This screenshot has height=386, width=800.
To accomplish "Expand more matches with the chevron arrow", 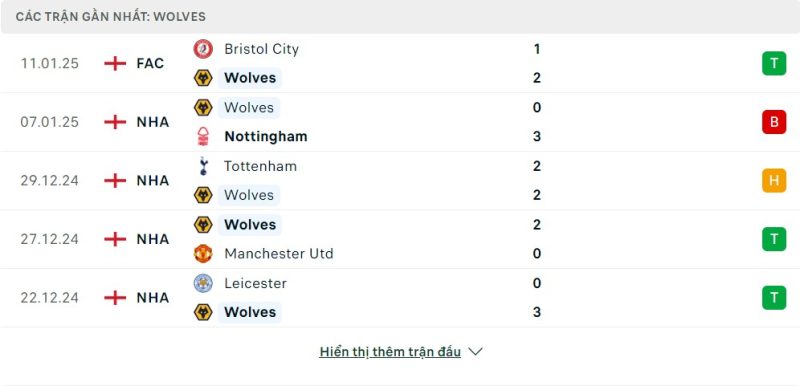I will click(475, 352).
